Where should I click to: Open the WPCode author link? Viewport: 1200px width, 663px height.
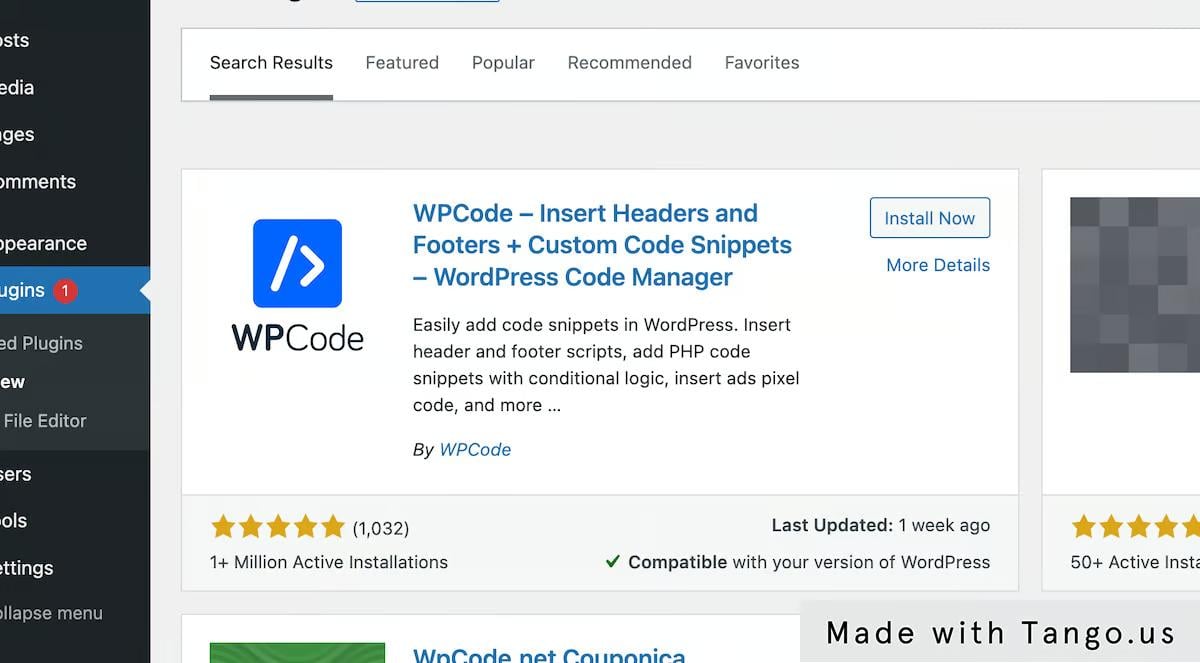(475, 450)
